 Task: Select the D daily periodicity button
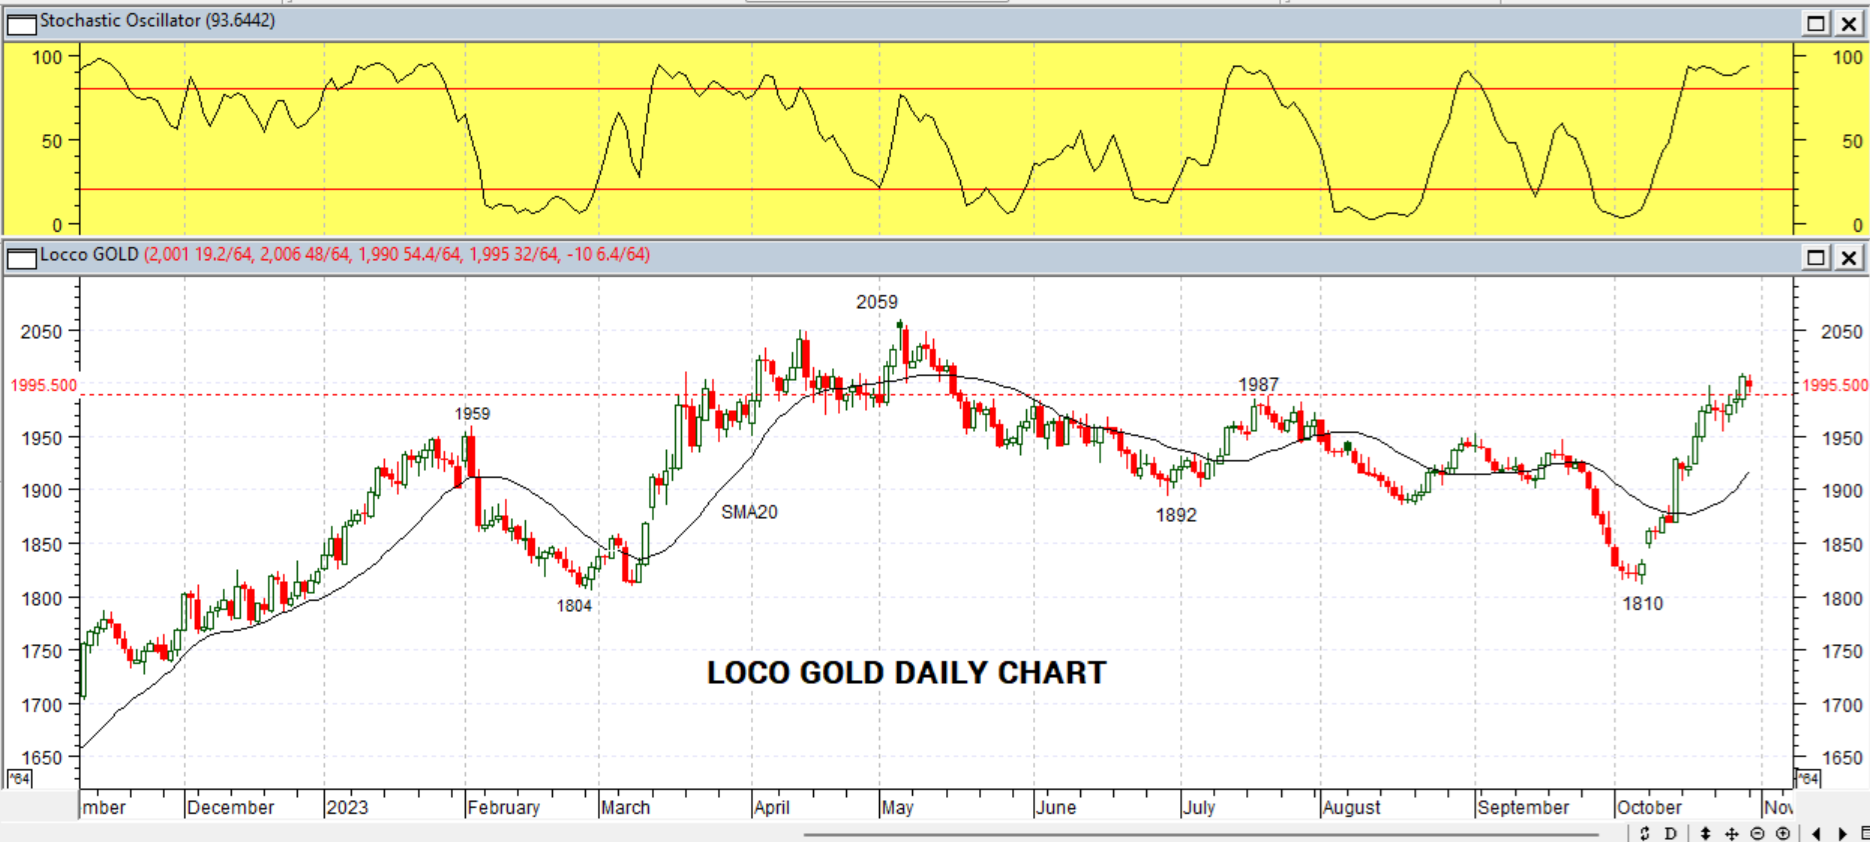1670,833
